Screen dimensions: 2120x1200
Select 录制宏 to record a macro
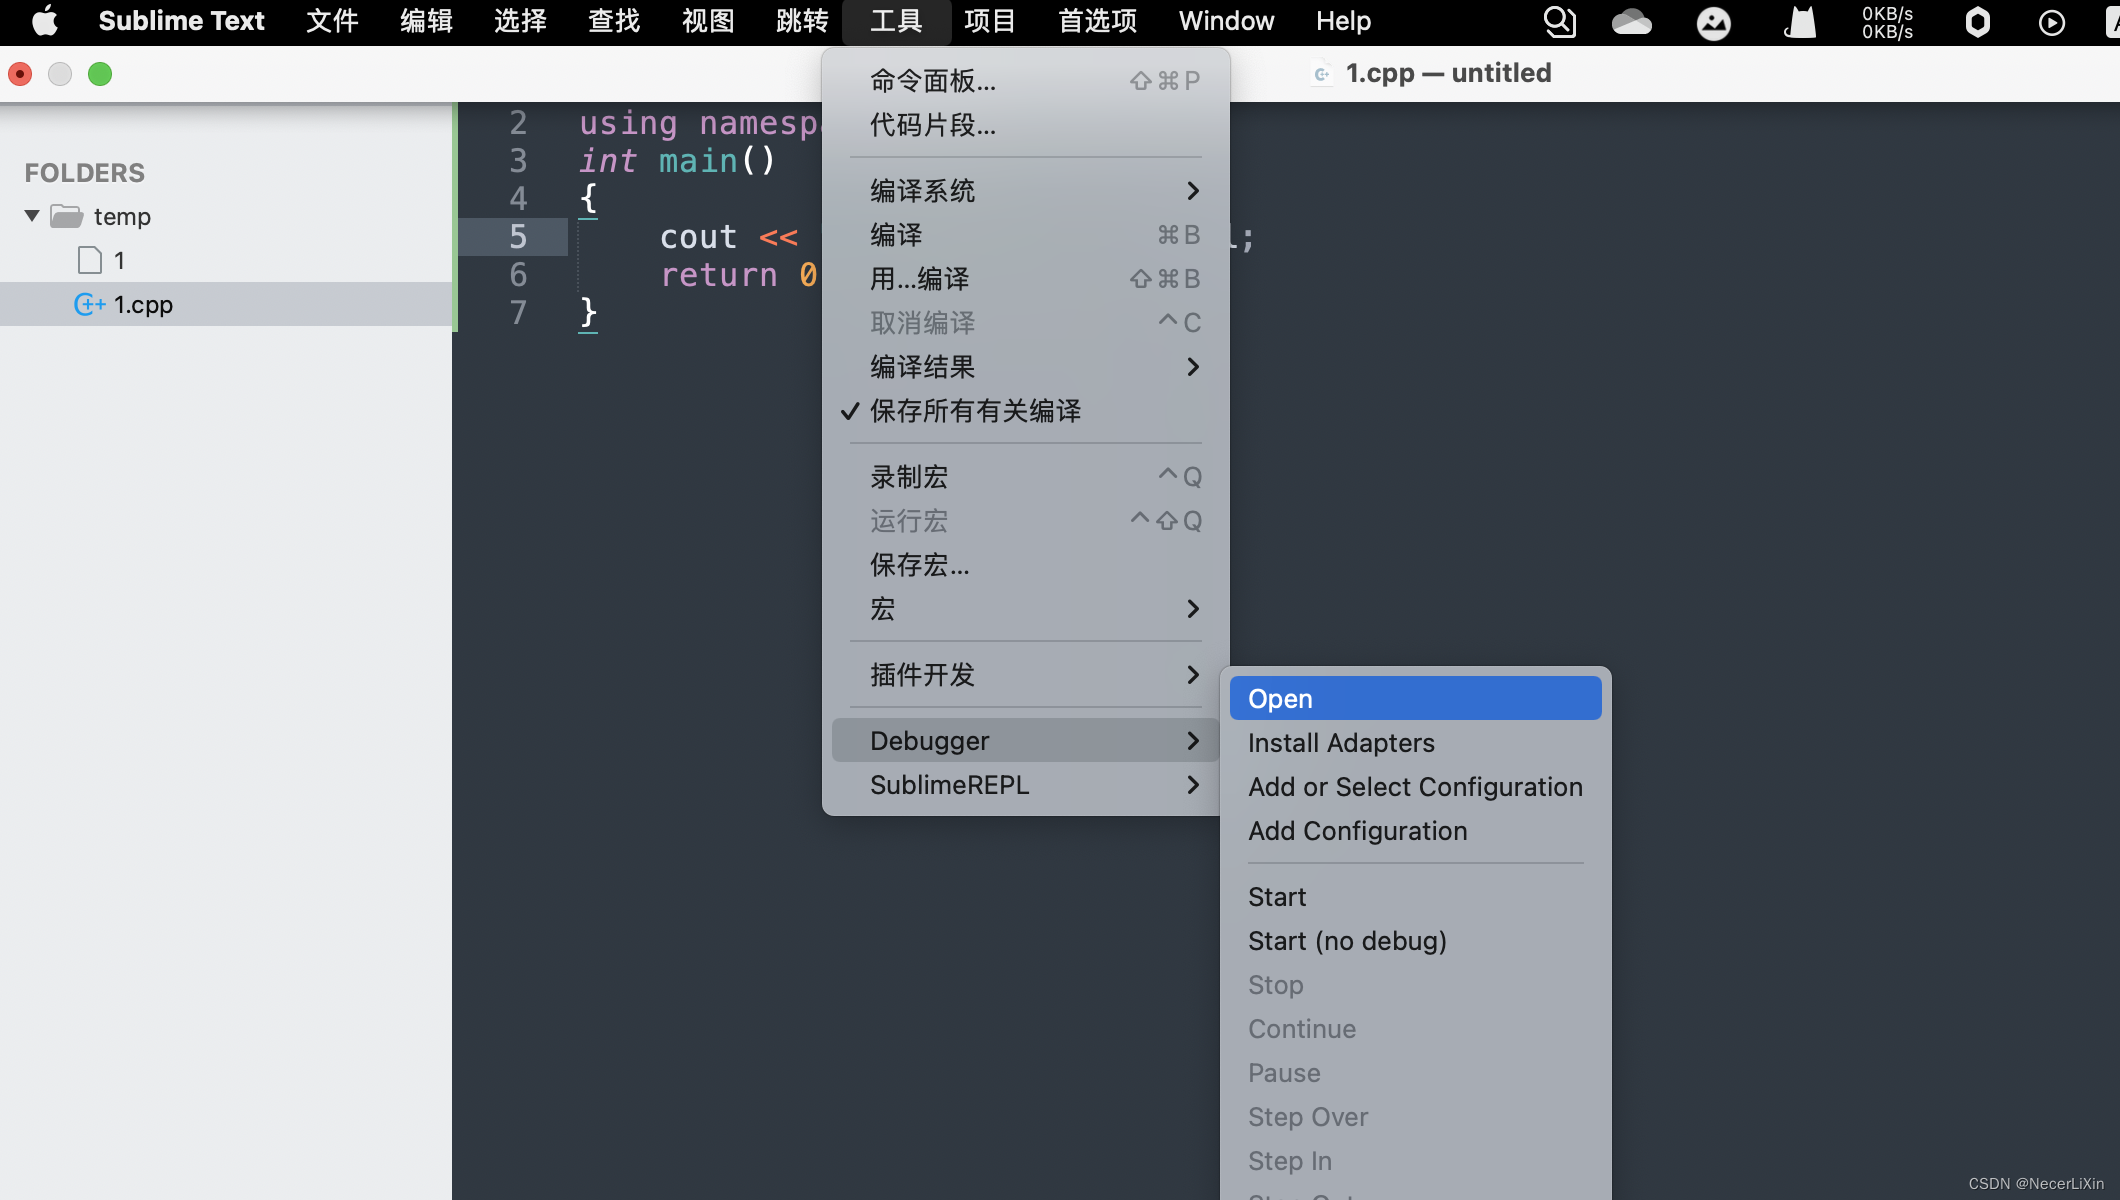(909, 477)
